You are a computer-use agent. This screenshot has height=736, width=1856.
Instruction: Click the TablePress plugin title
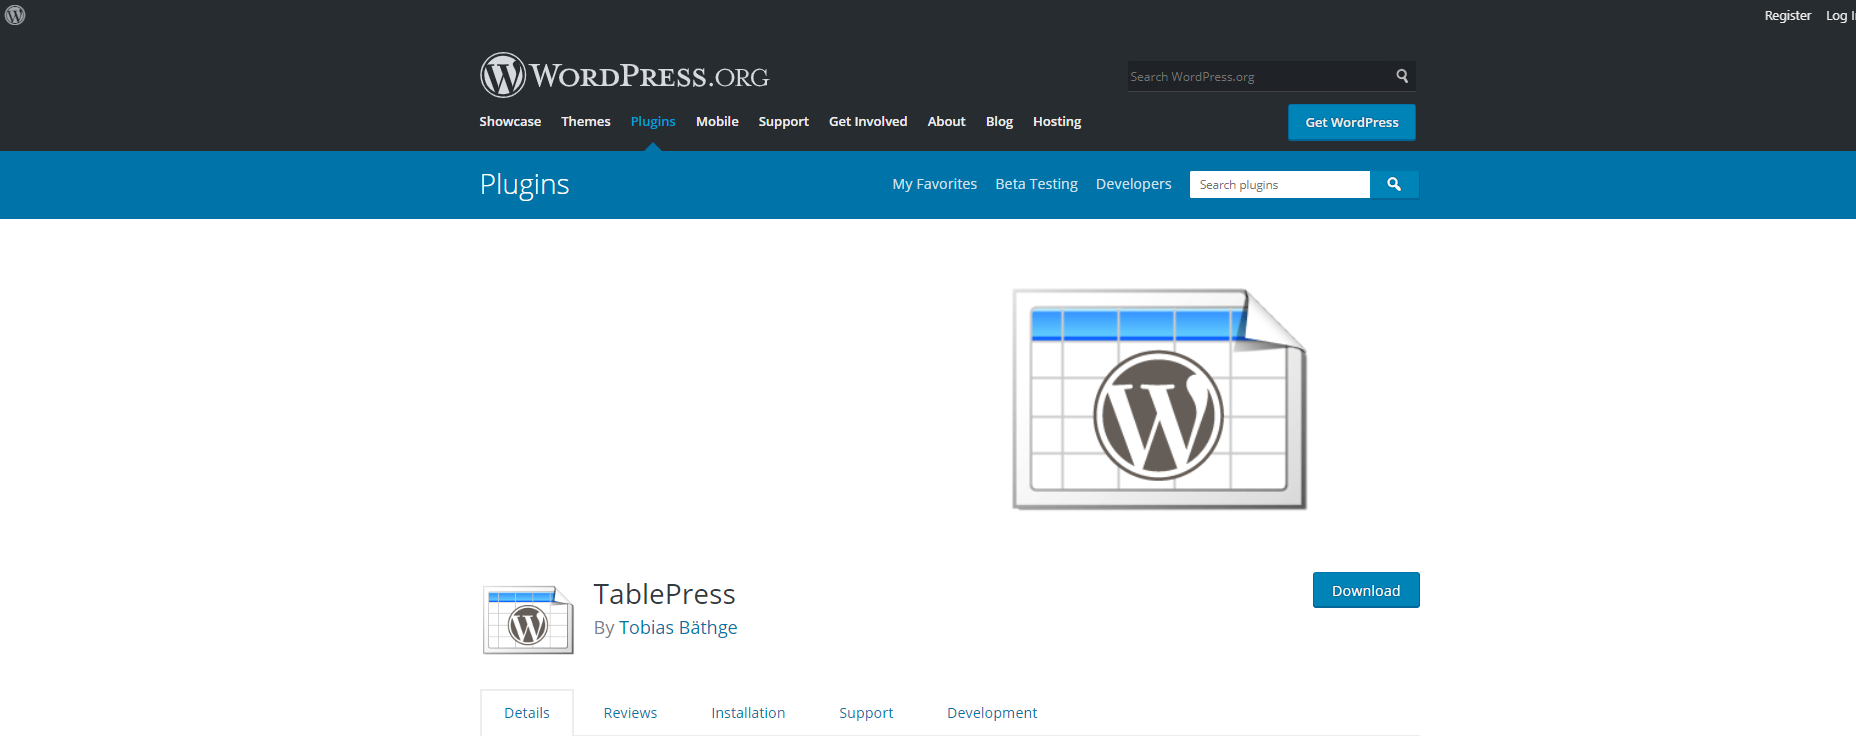coord(664,594)
